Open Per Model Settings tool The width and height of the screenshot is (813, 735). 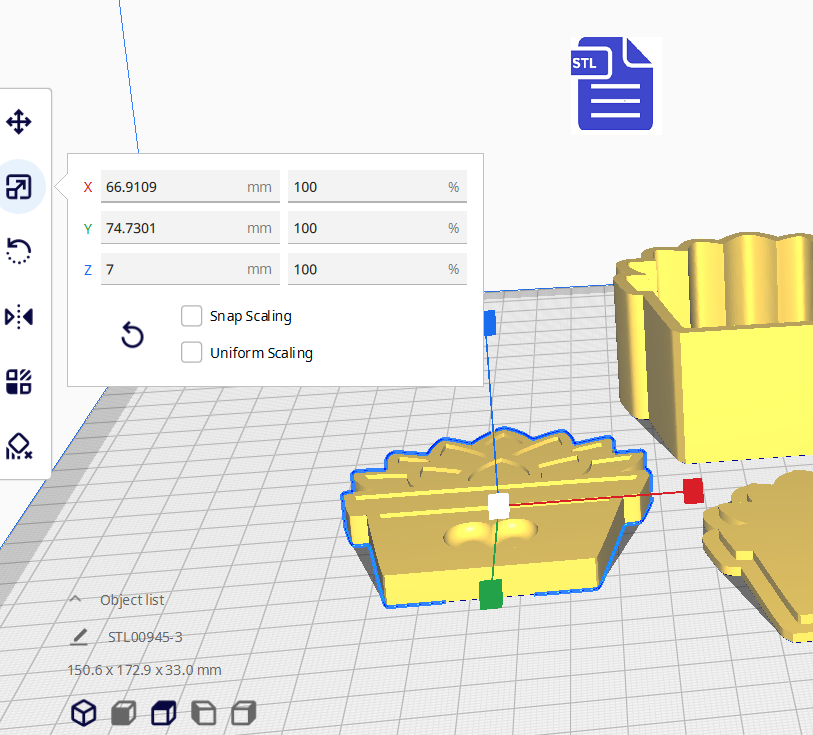19,381
